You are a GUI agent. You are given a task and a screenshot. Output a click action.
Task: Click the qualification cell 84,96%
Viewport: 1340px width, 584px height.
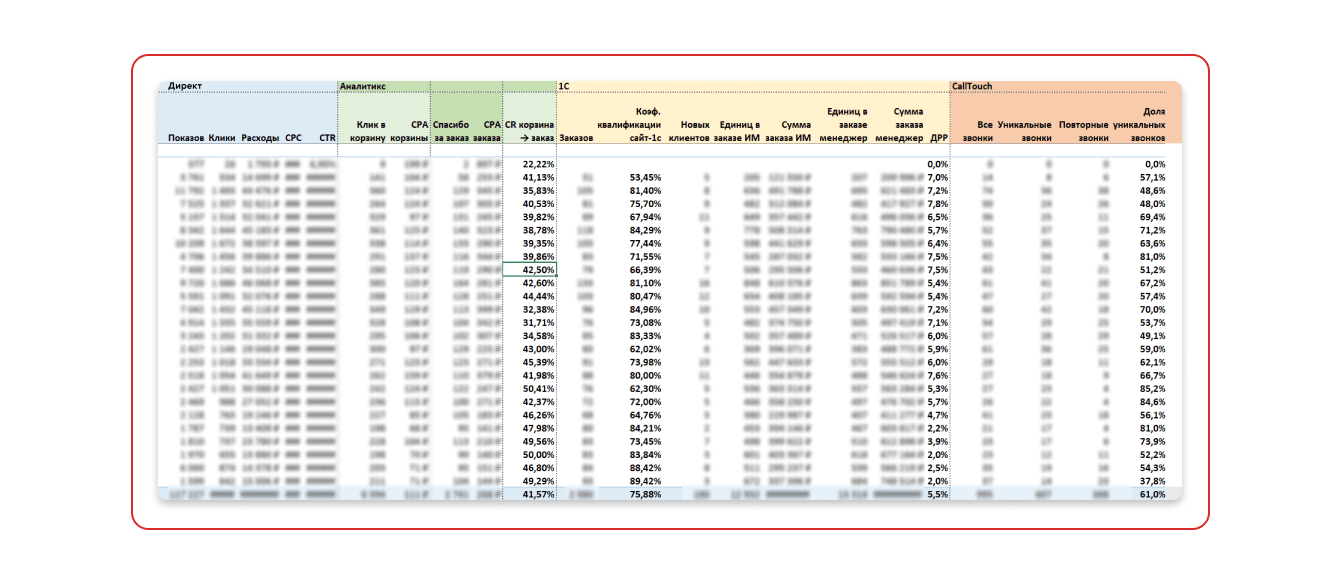645,310
